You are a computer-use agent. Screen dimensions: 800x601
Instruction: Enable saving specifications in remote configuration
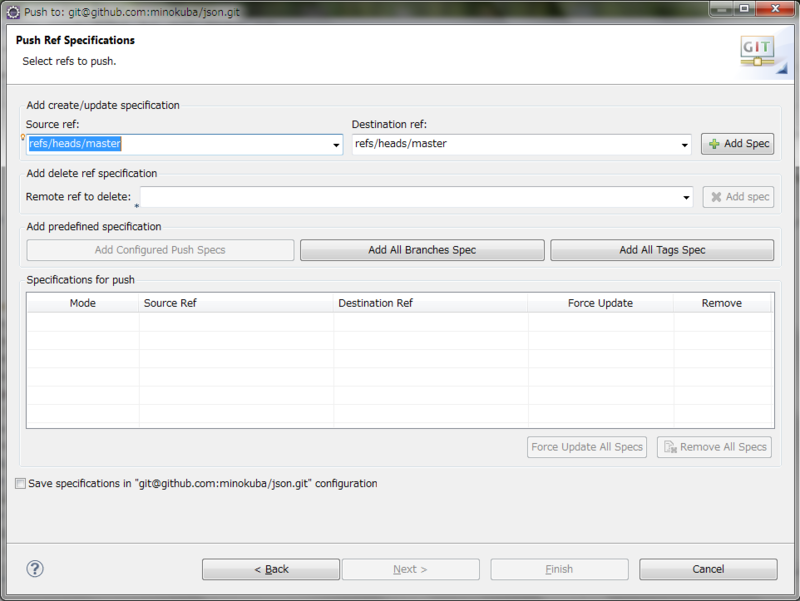pos(20,484)
